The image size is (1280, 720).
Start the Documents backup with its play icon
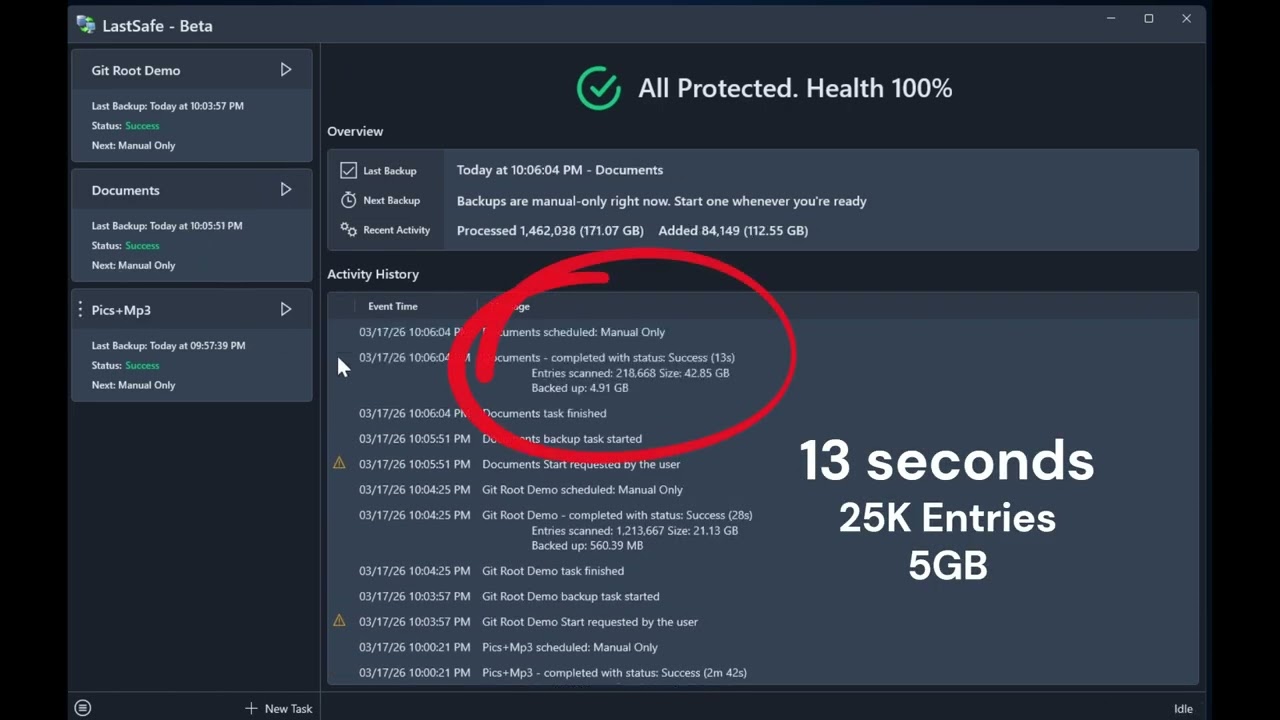tap(285, 190)
